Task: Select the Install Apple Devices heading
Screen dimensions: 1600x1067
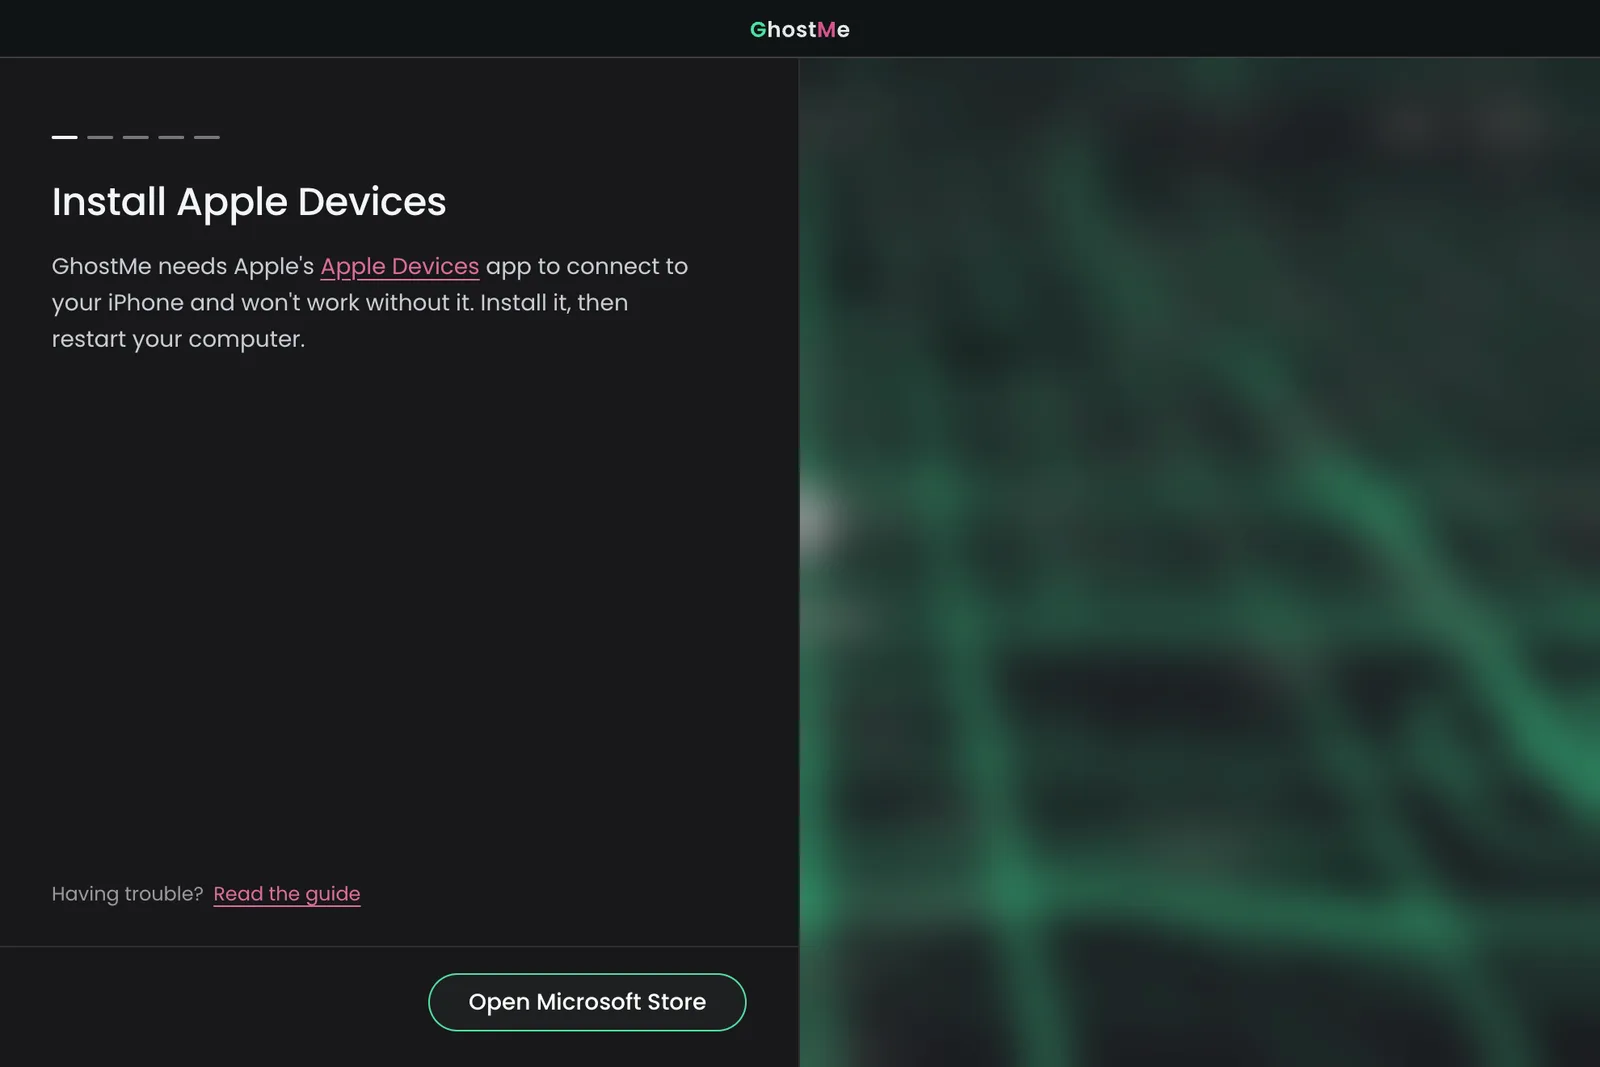Action: (x=249, y=203)
